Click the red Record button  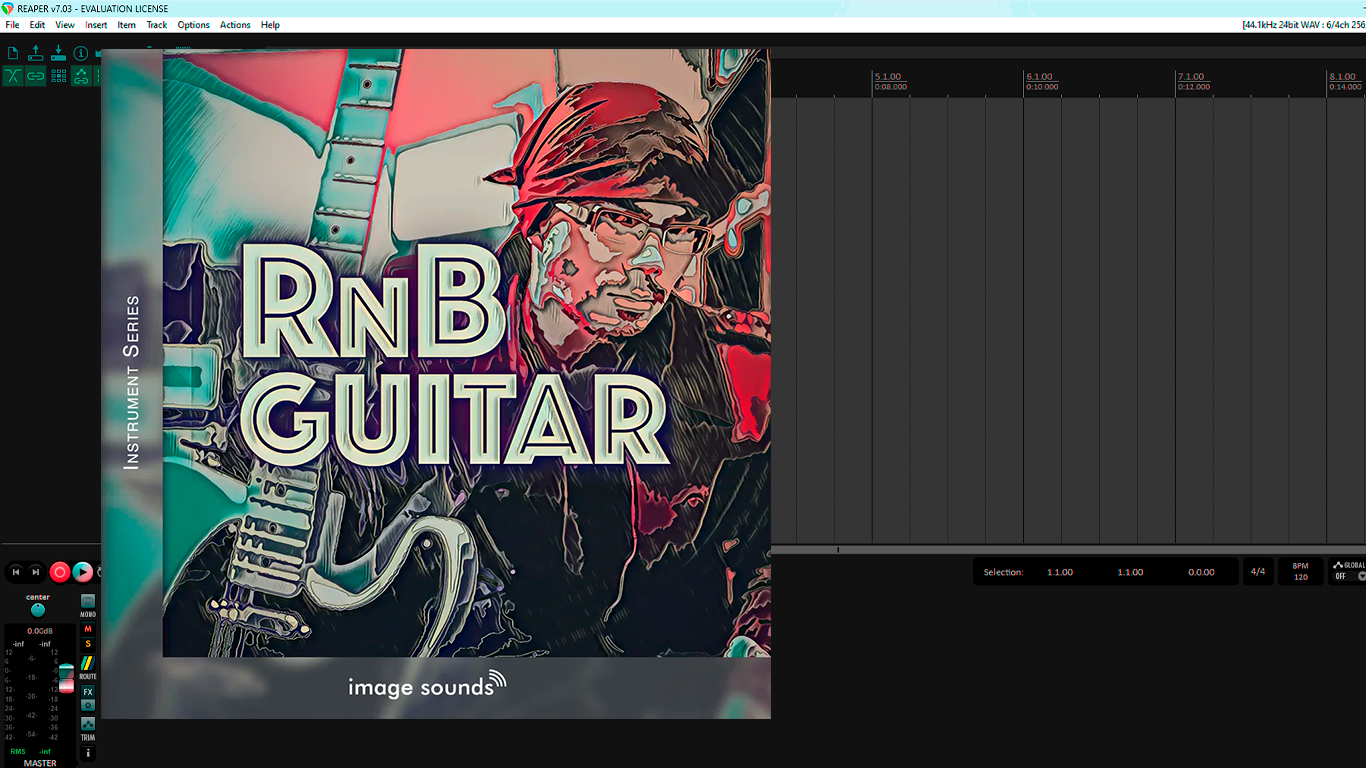coord(60,572)
